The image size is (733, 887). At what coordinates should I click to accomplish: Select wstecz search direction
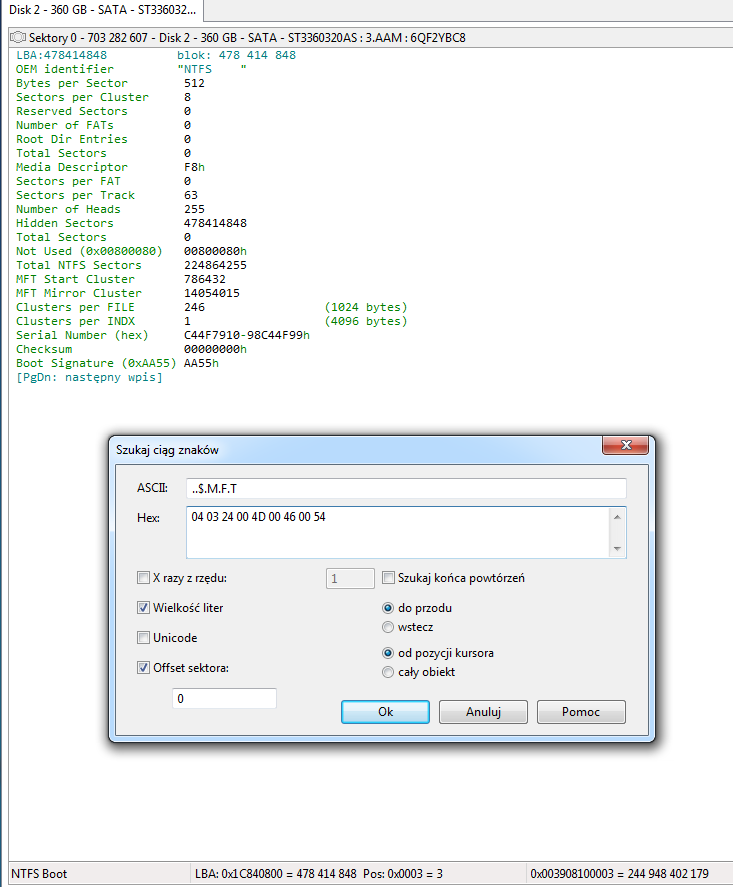pos(388,627)
